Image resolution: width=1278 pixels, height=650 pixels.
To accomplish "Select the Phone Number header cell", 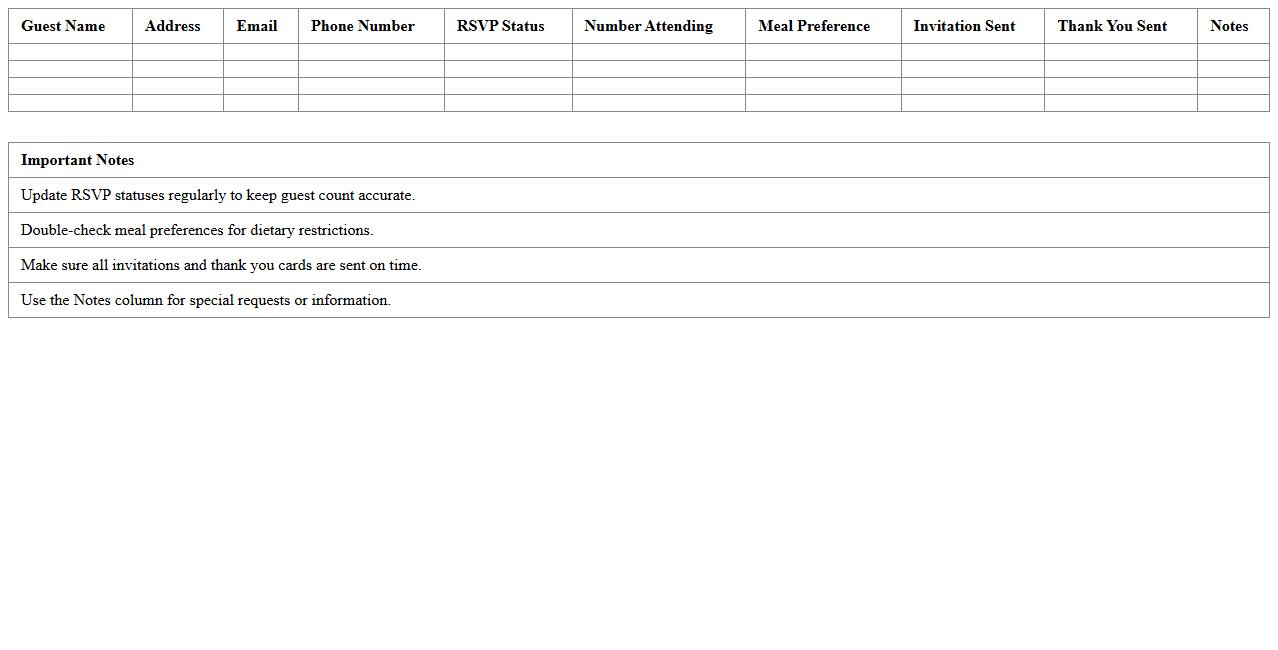I will coord(362,26).
